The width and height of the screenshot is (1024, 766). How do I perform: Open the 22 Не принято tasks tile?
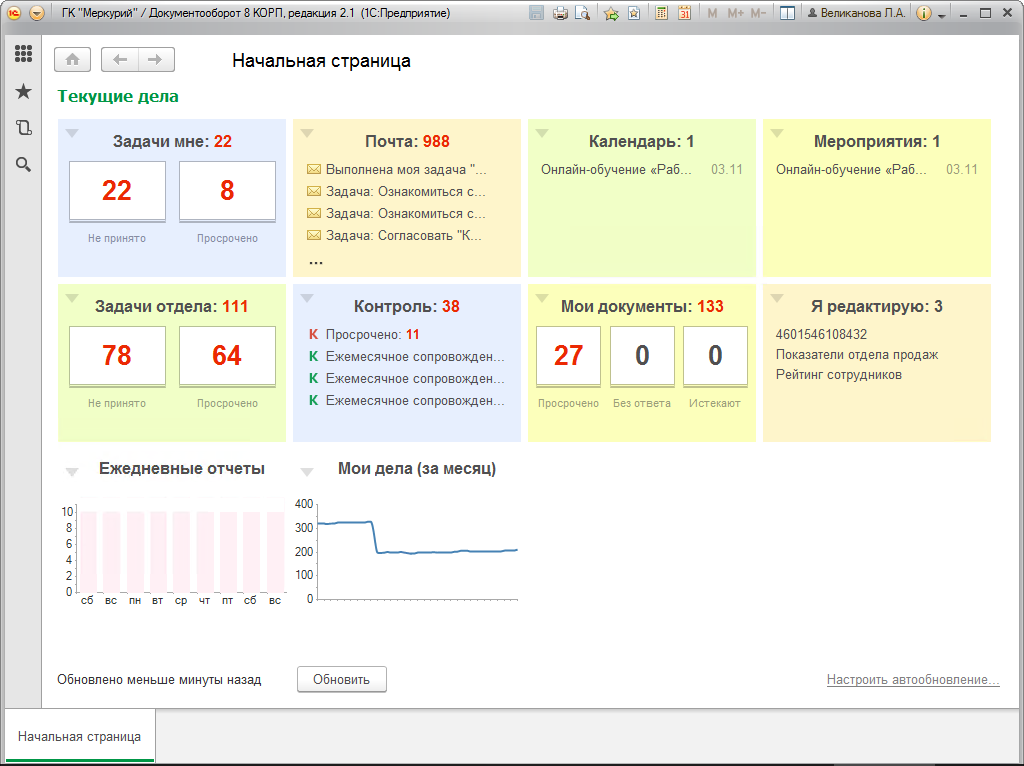click(117, 191)
